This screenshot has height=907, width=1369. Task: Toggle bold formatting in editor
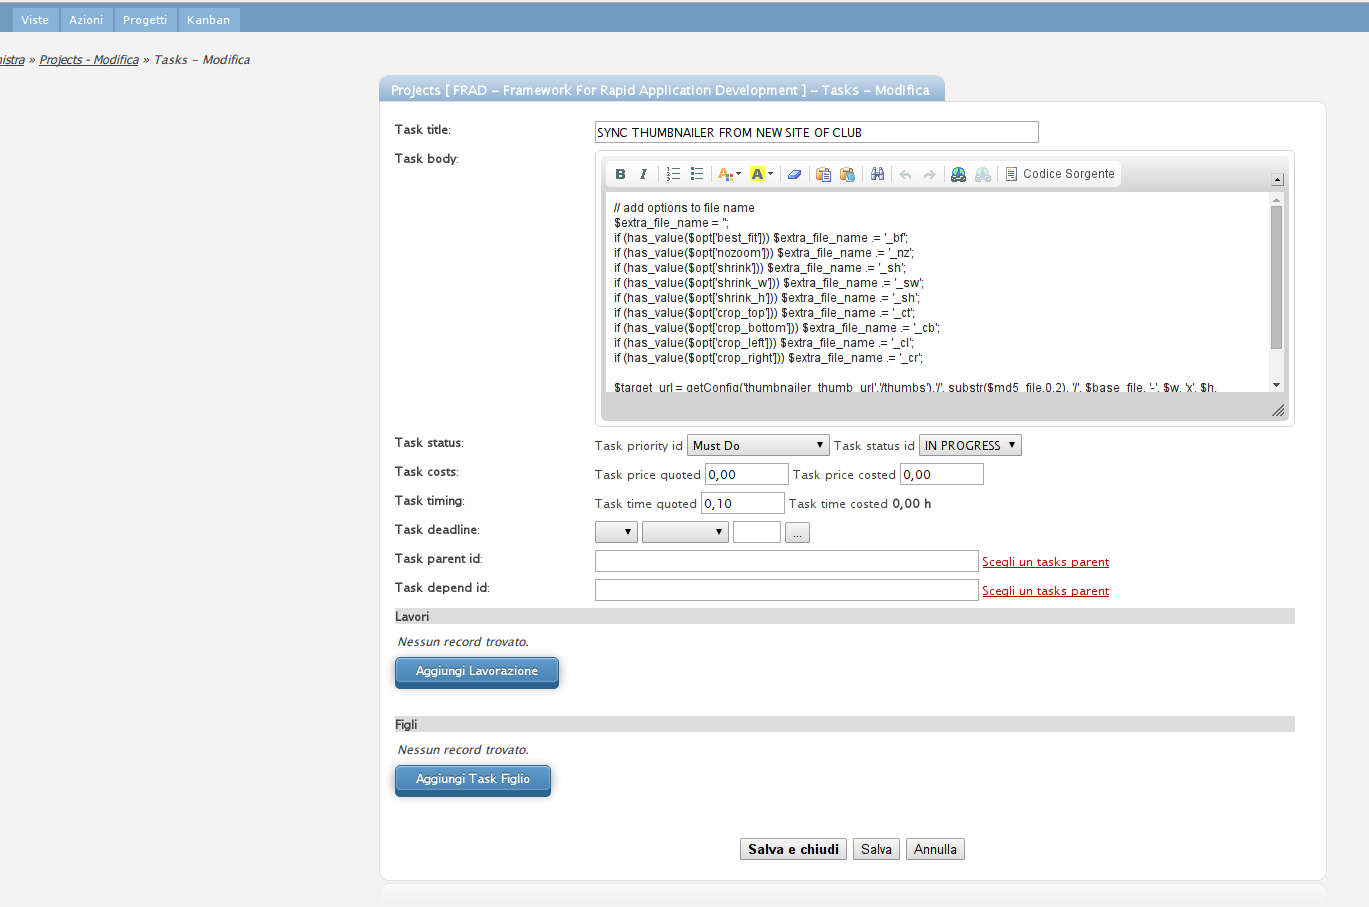point(620,174)
